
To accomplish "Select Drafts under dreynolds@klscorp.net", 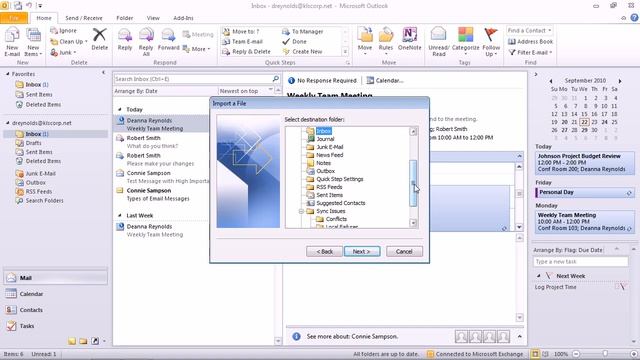I will 33,143.
